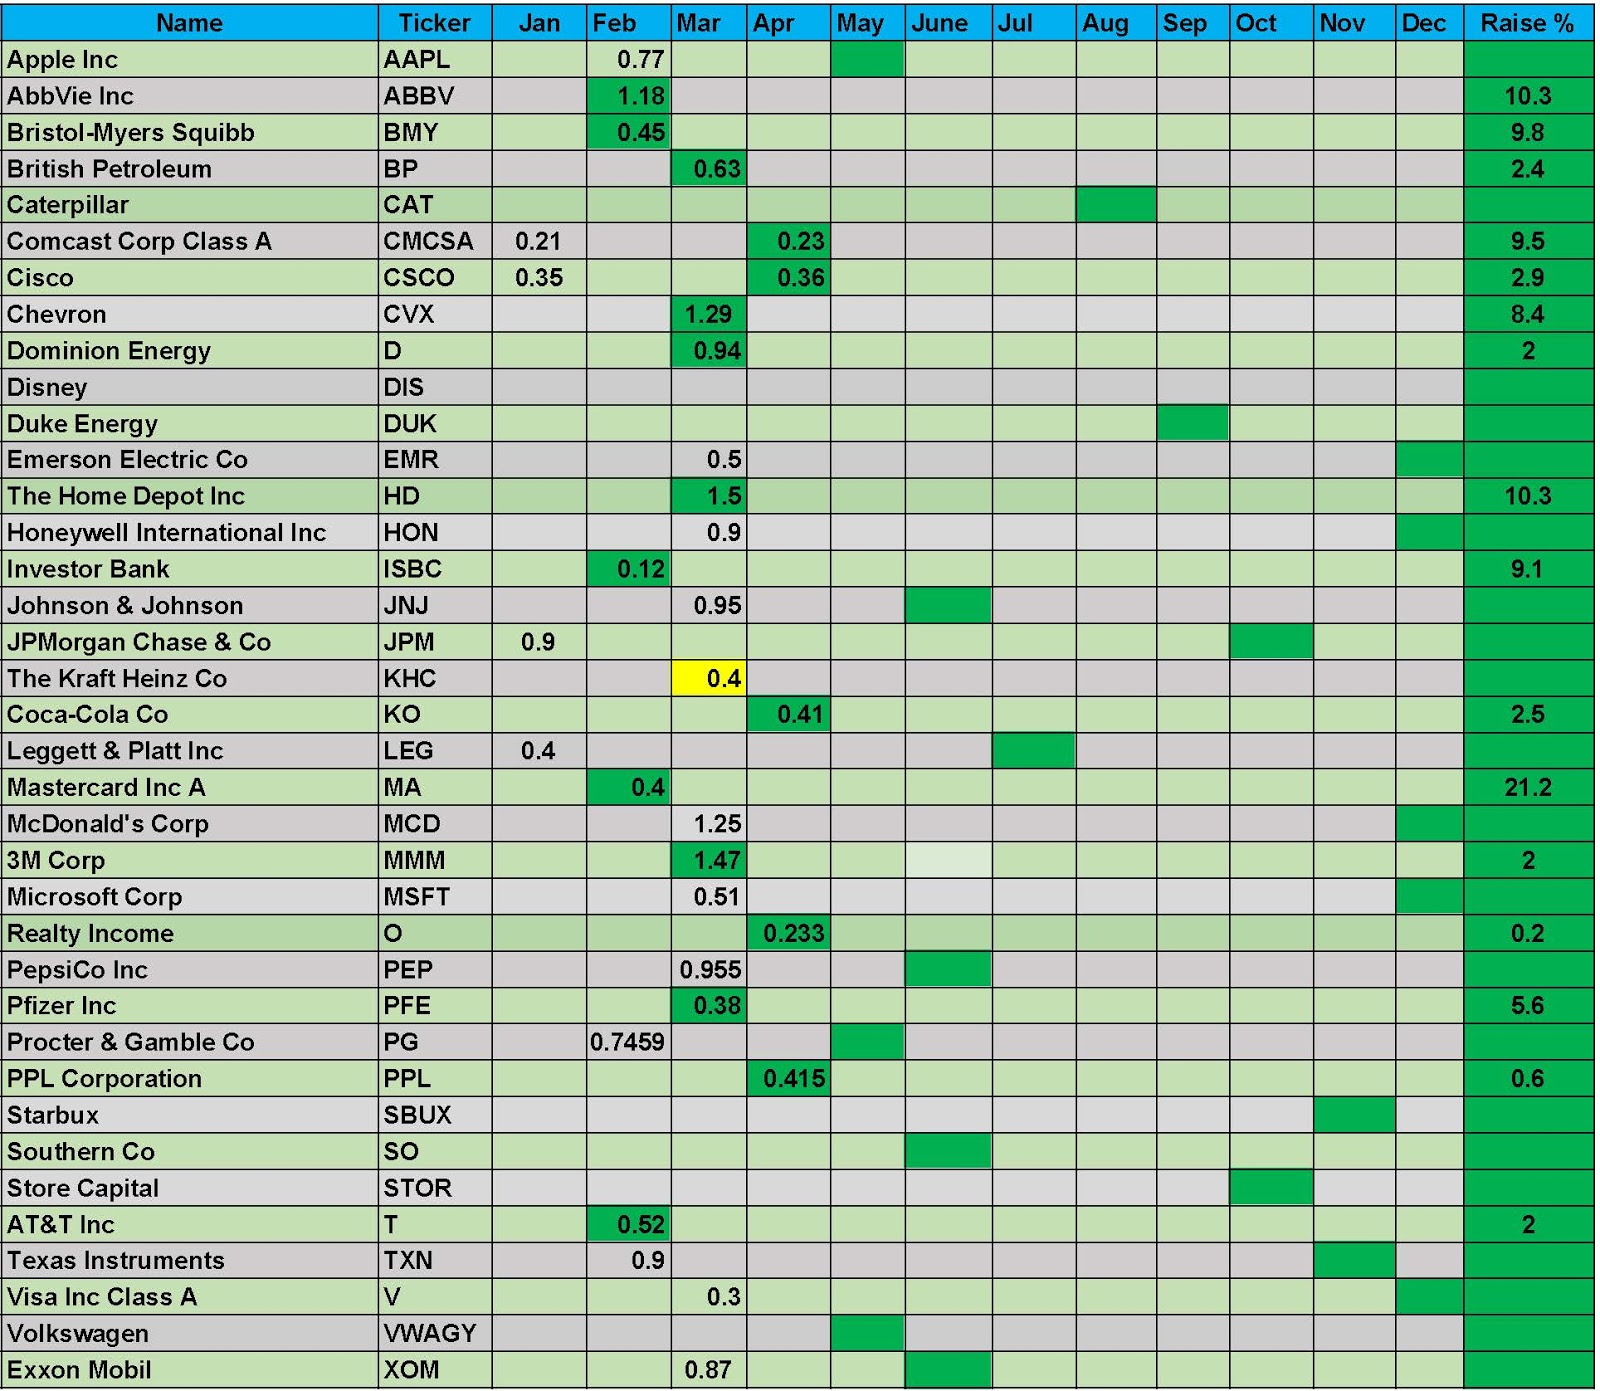Viewport: 1600px width, 1391px height.
Task: Click the Raise % column header
Action: [1528, 22]
